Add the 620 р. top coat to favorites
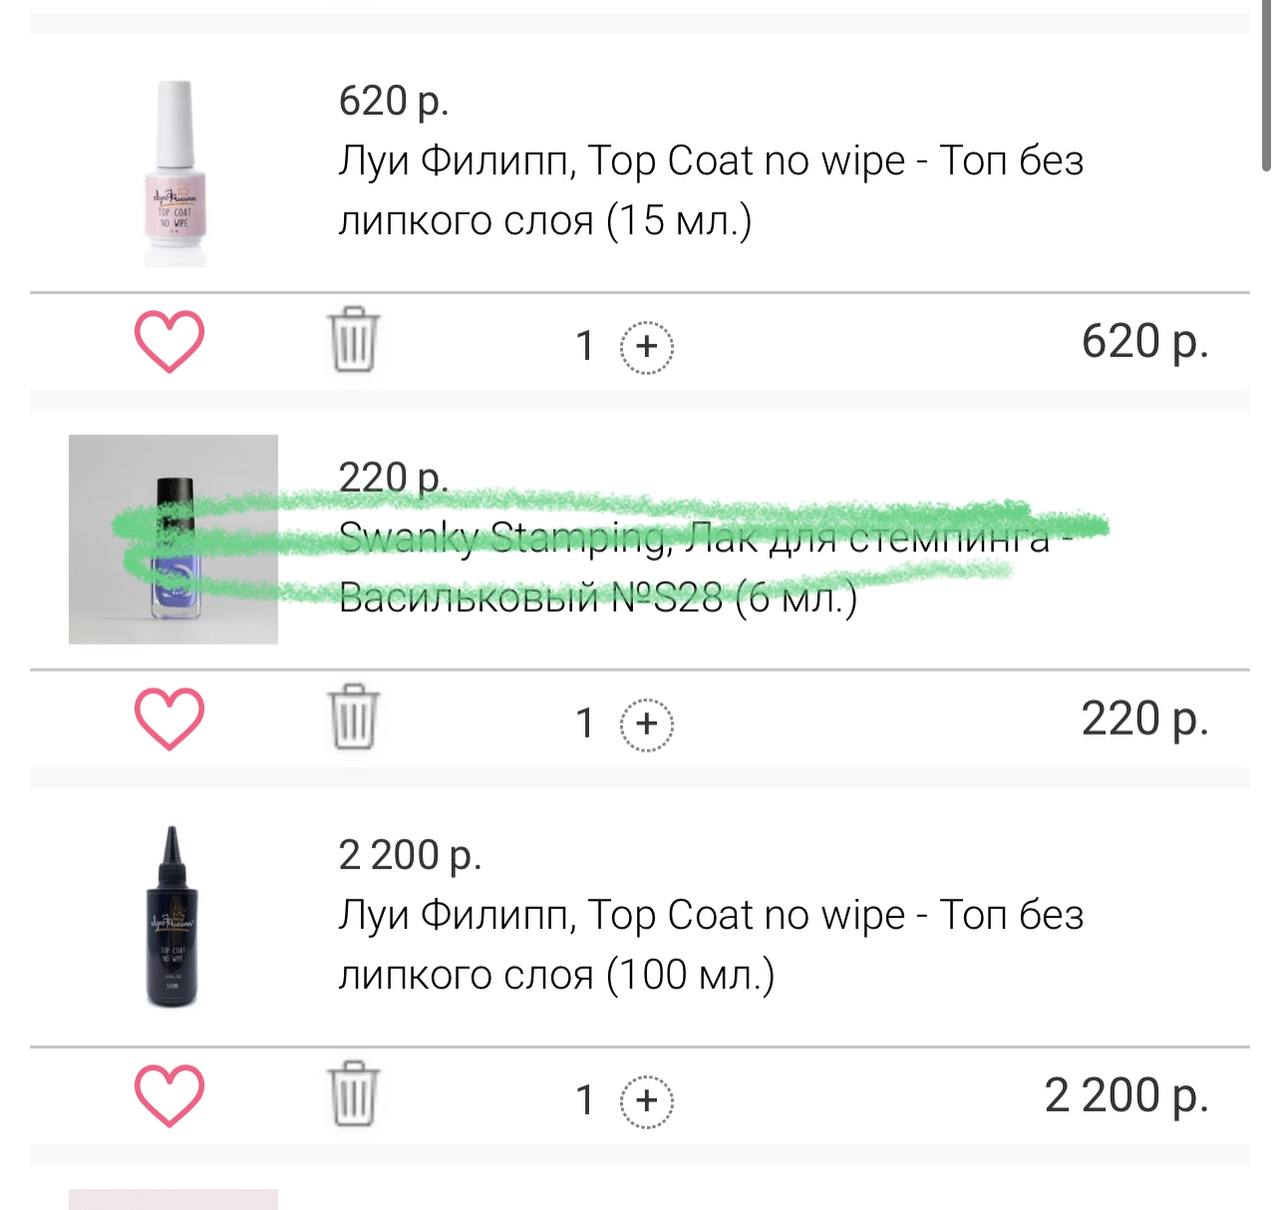This screenshot has height=1210, width=1280. (x=169, y=342)
